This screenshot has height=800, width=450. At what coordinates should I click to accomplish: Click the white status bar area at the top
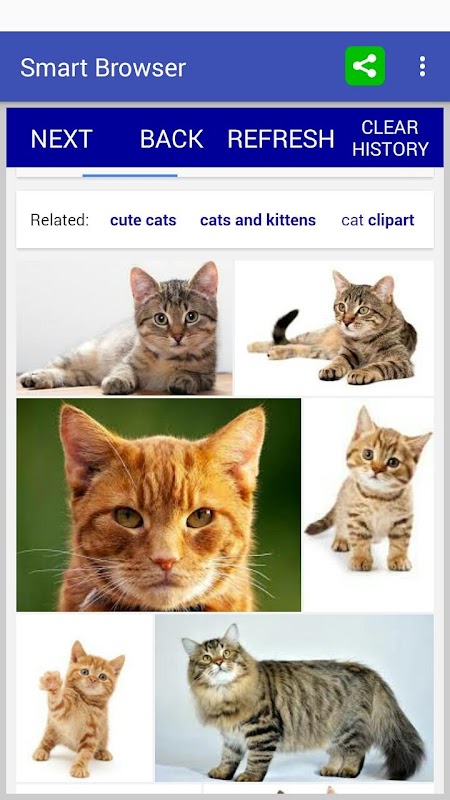click(x=225, y=16)
